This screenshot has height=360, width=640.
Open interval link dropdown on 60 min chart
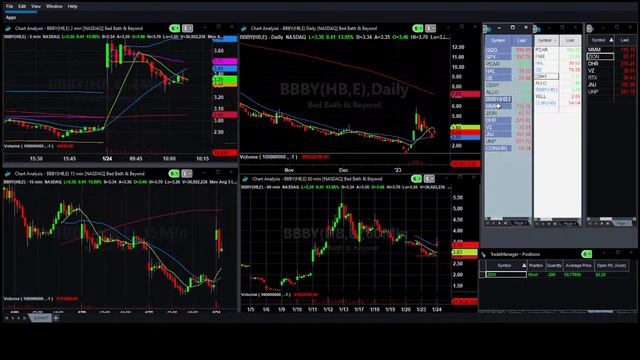[x=429, y=179]
